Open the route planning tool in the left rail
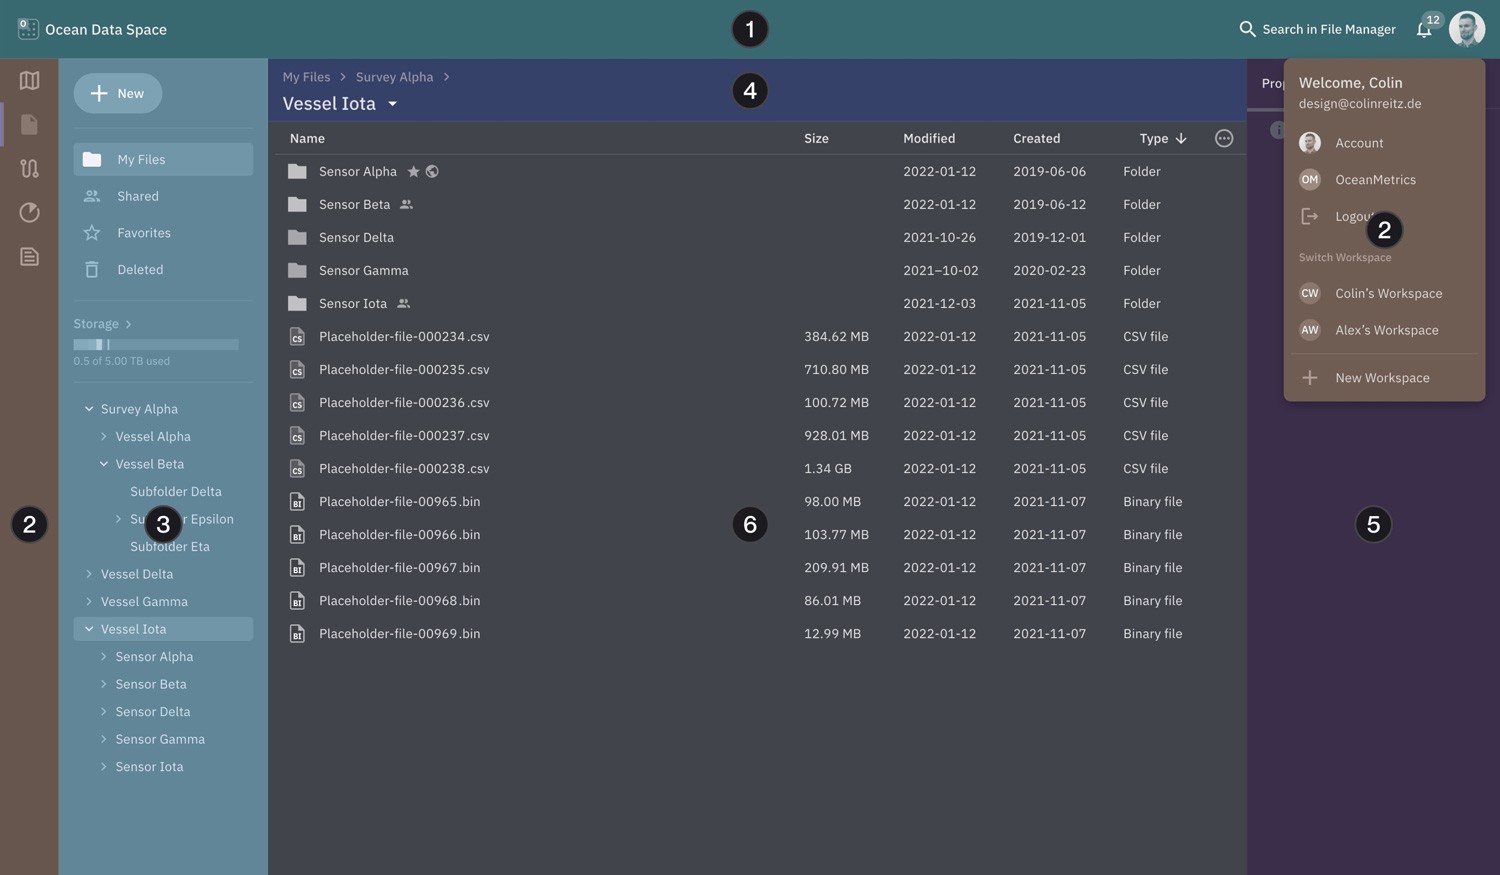The image size is (1500, 875). click(29, 168)
